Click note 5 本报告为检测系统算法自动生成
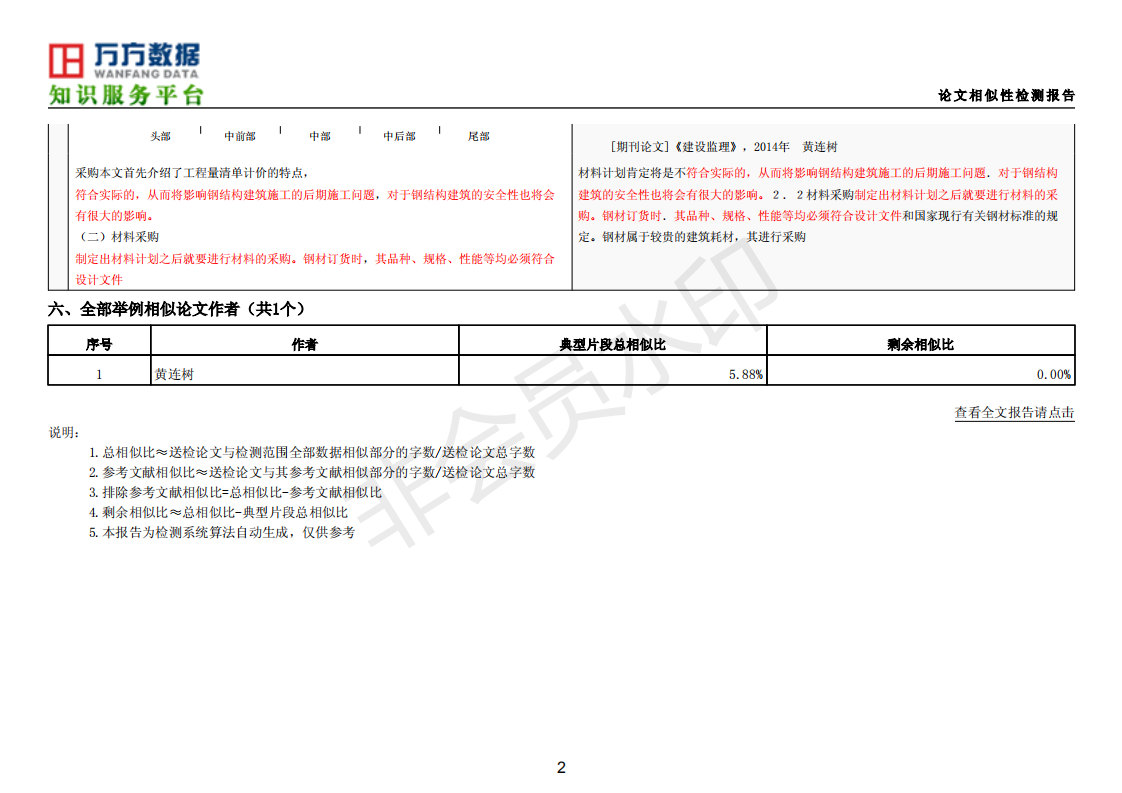Screen dimensions: 1122x793 pyautogui.click(x=222, y=532)
